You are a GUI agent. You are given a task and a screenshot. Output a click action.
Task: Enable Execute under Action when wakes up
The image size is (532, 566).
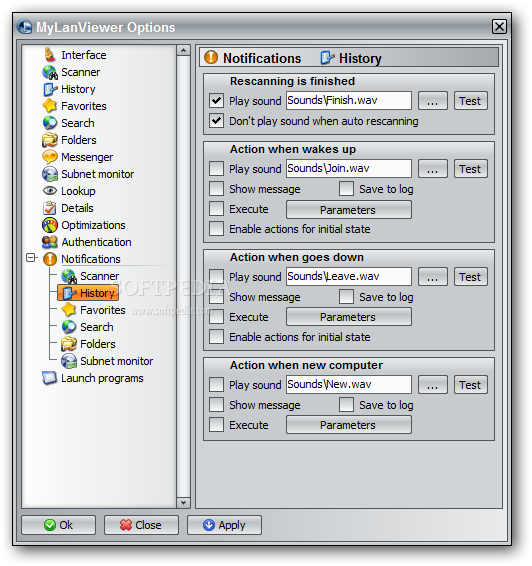click(x=216, y=209)
